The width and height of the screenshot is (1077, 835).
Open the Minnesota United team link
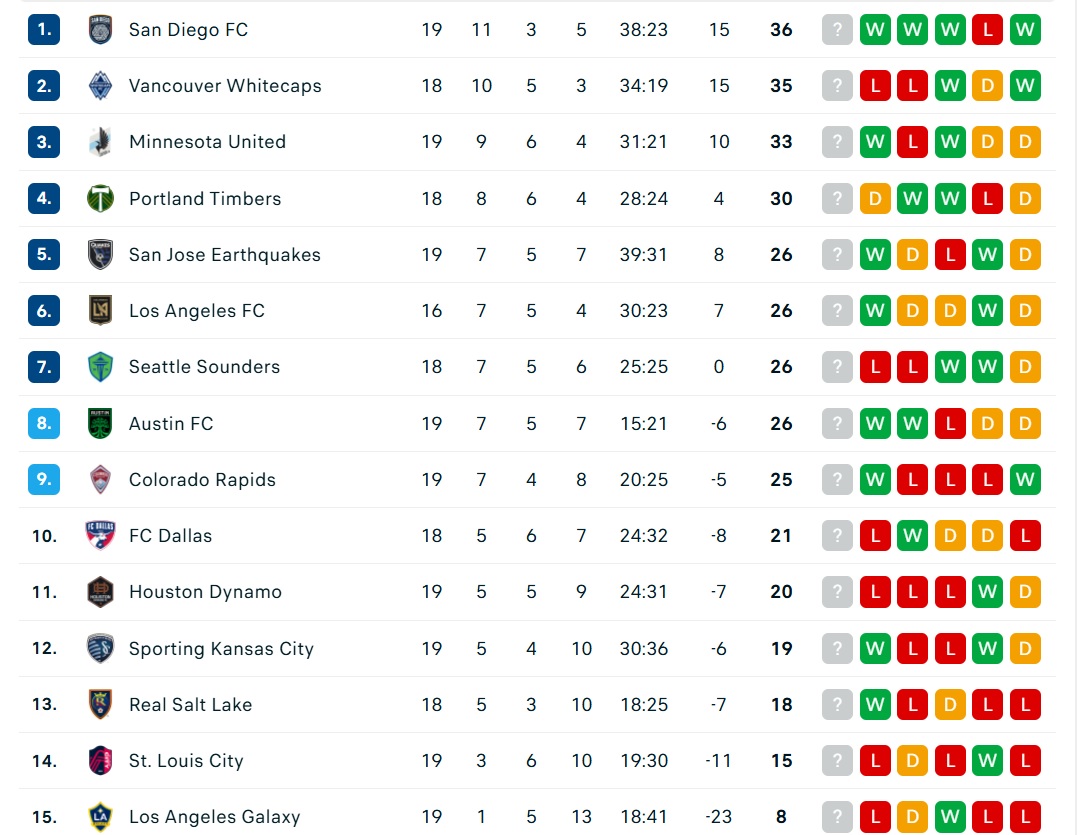[207, 141]
